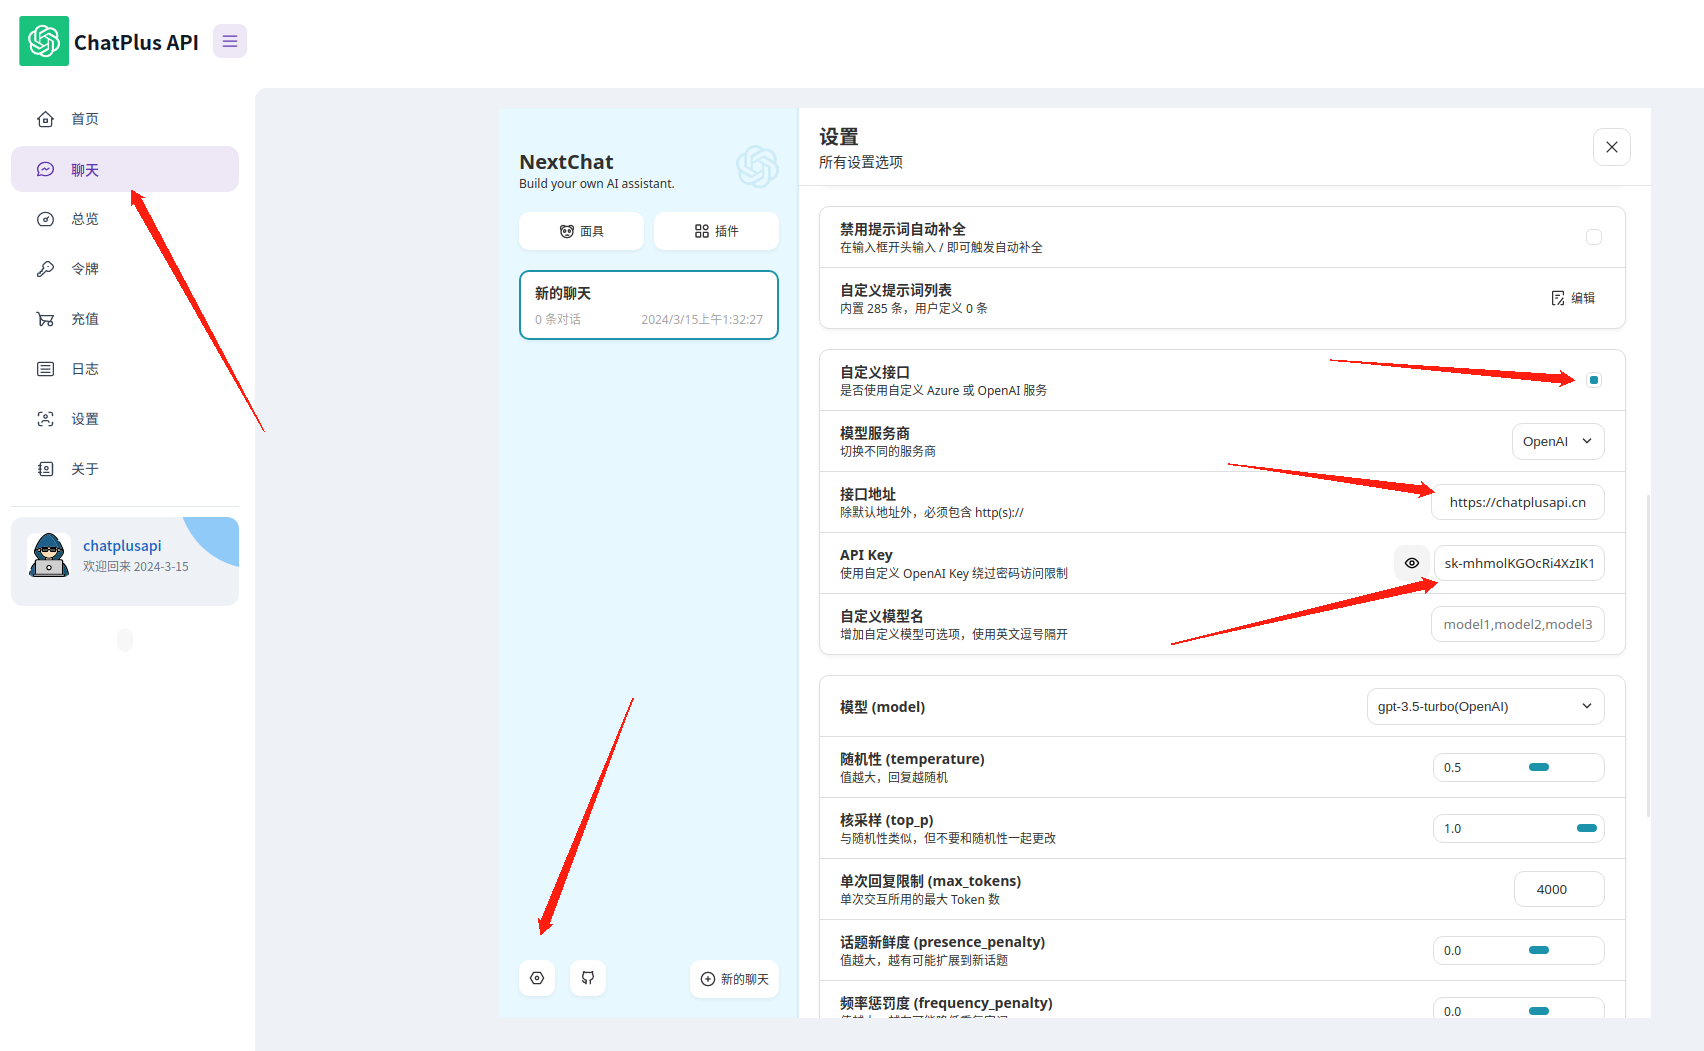Select the 新的聊天 conversation card
The width and height of the screenshot is (1704, 1051).
coord(649,305)
